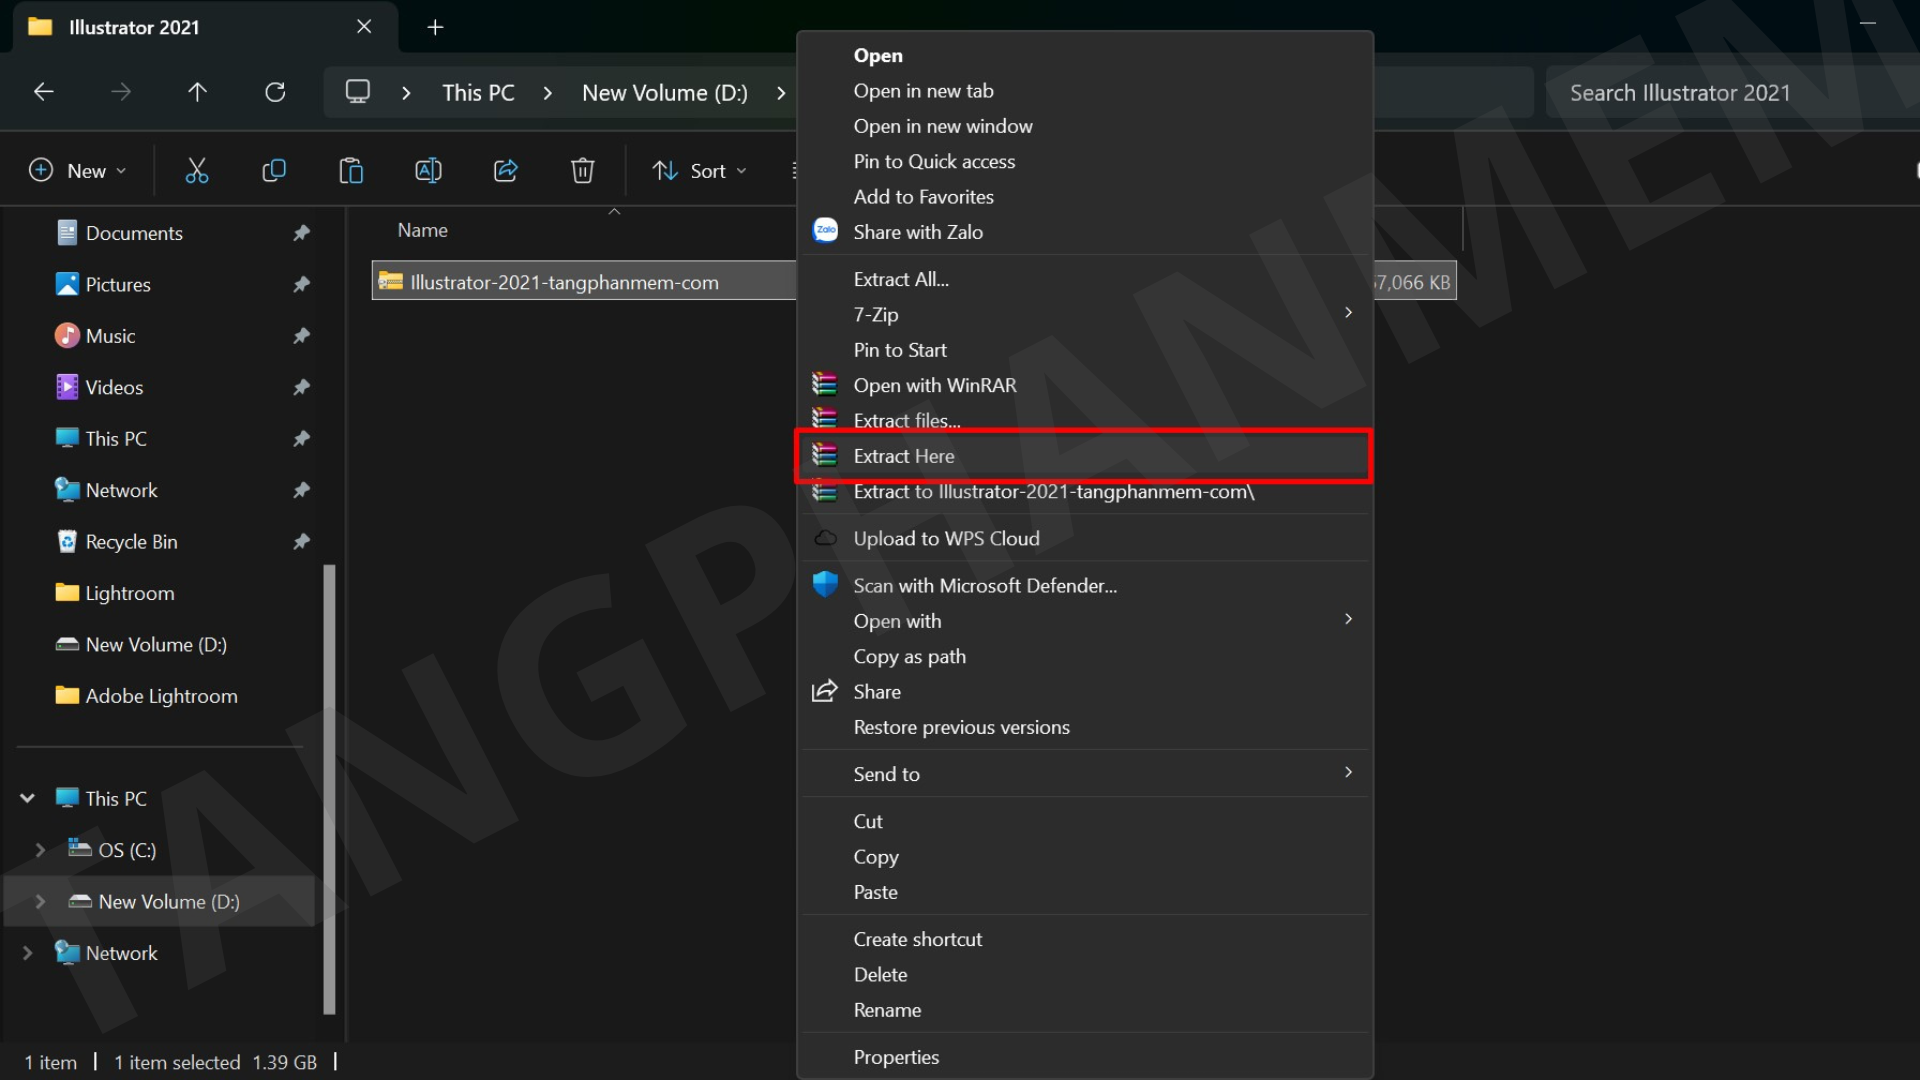The width and height of the screenshot is (1920, 1080).
Task: Click Open in new tab
Action: pyautogui.click(x=1084, y=91)
